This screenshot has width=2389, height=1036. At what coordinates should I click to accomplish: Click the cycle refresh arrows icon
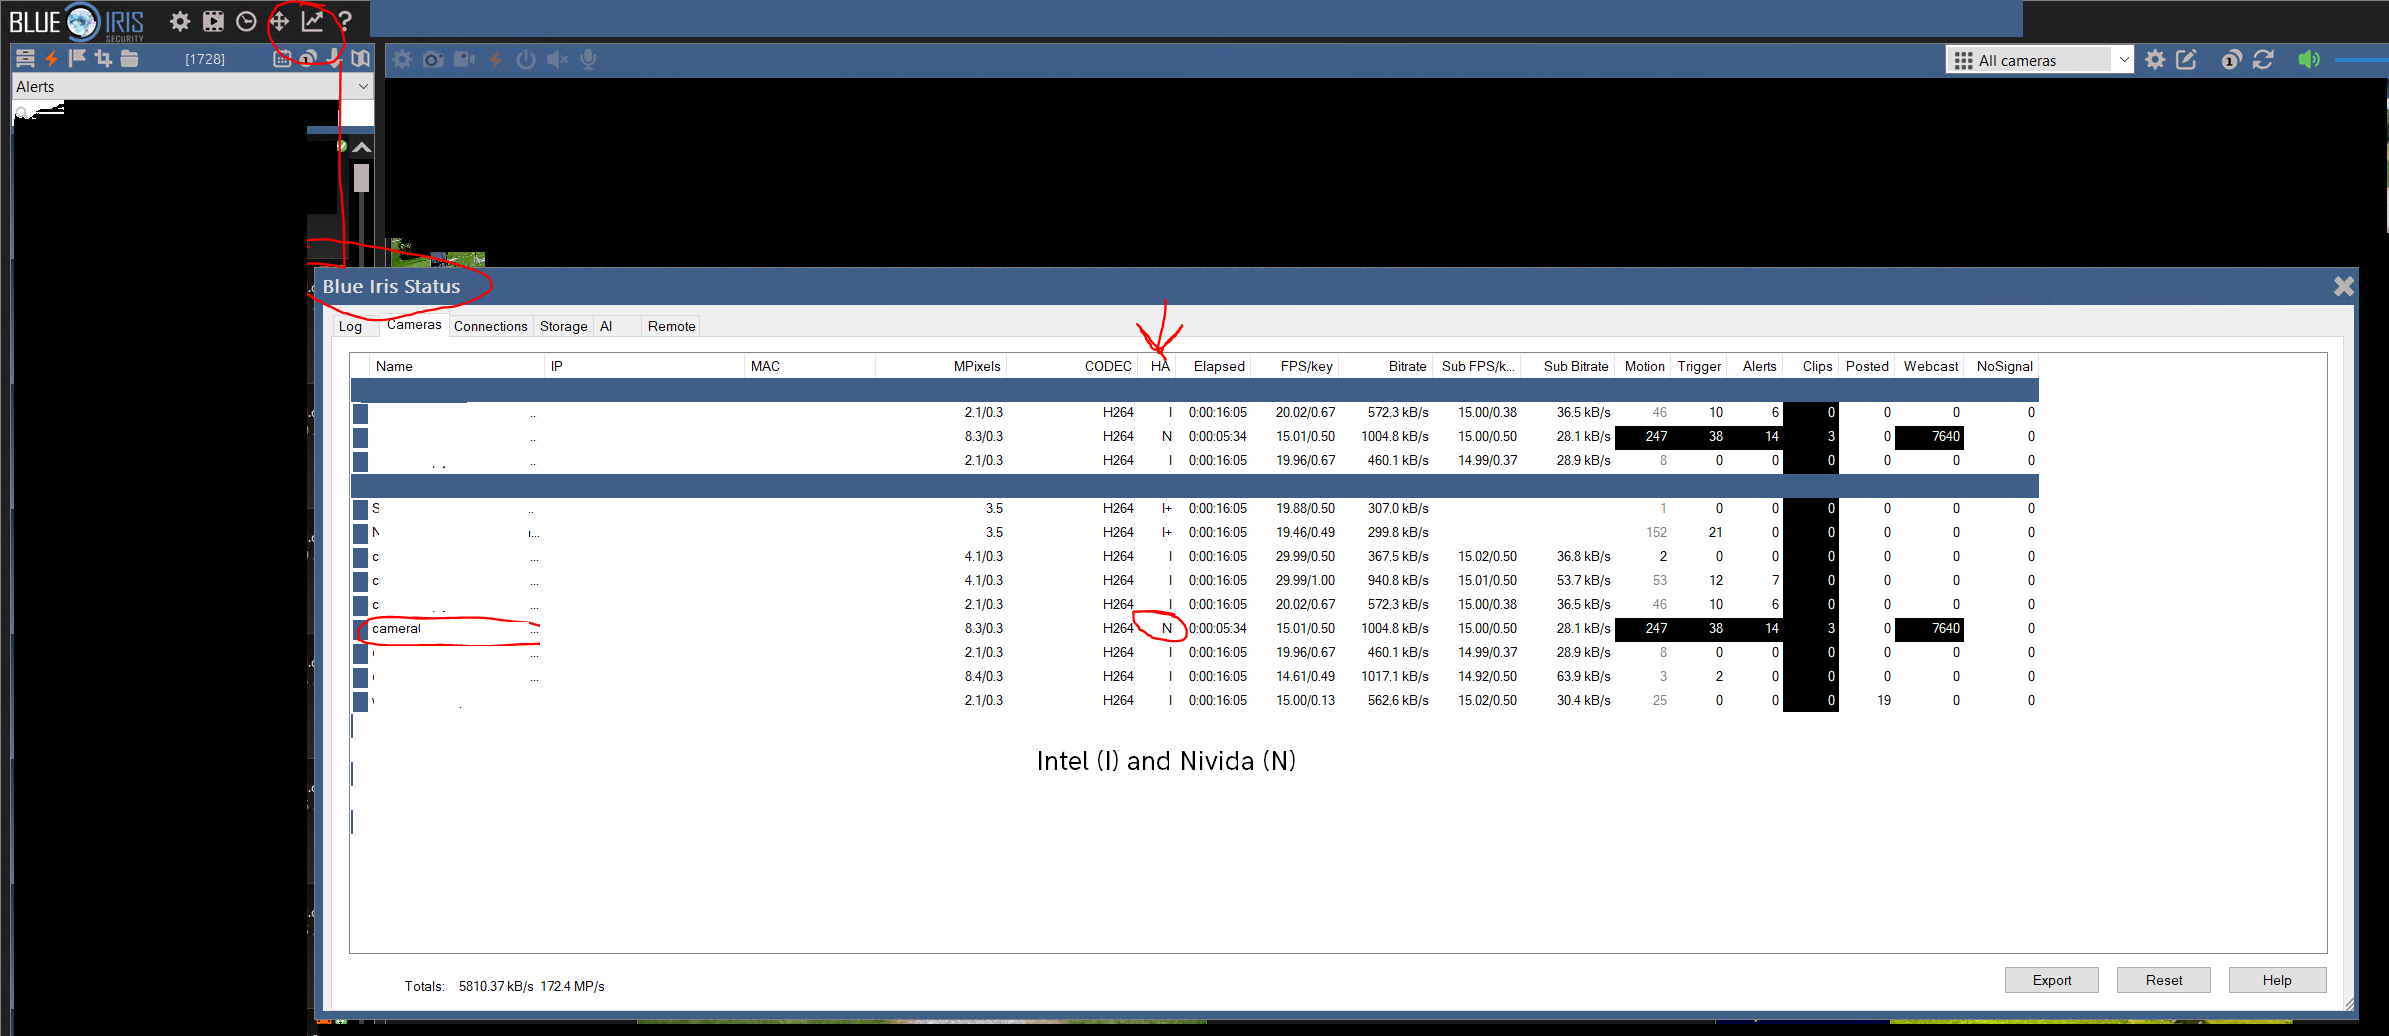click(x=2263, y=60)
